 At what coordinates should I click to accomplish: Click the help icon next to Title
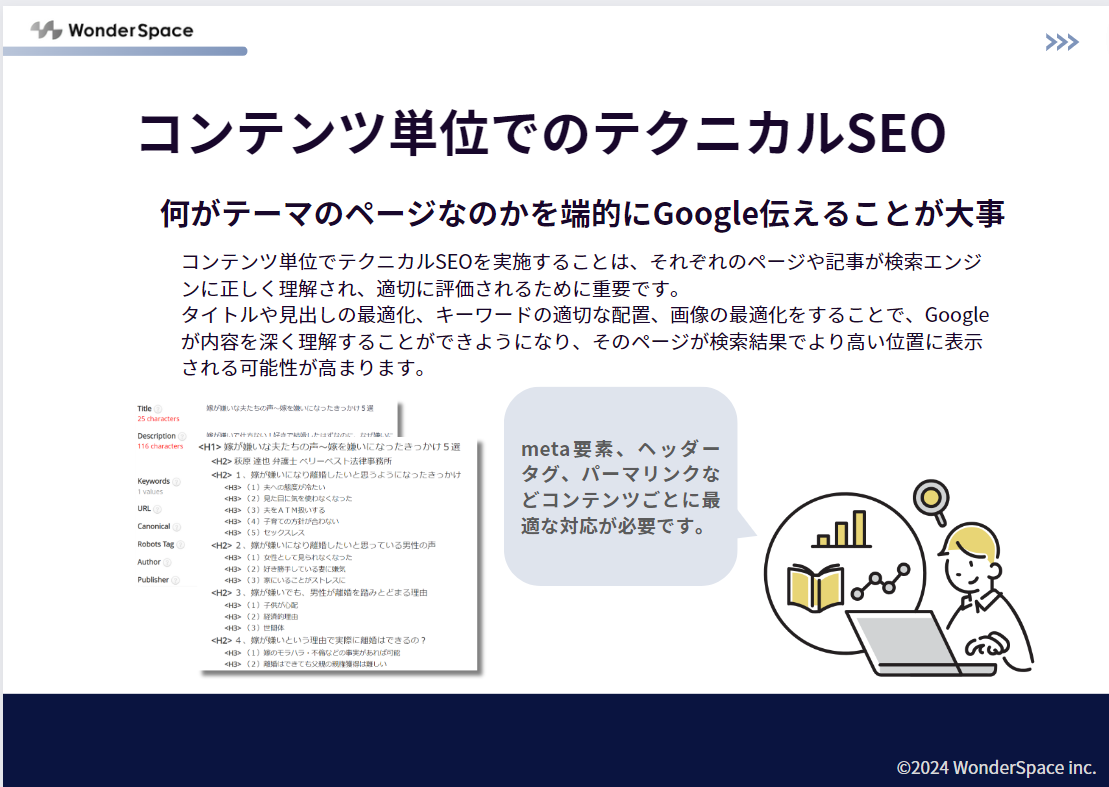coord(158,409)
